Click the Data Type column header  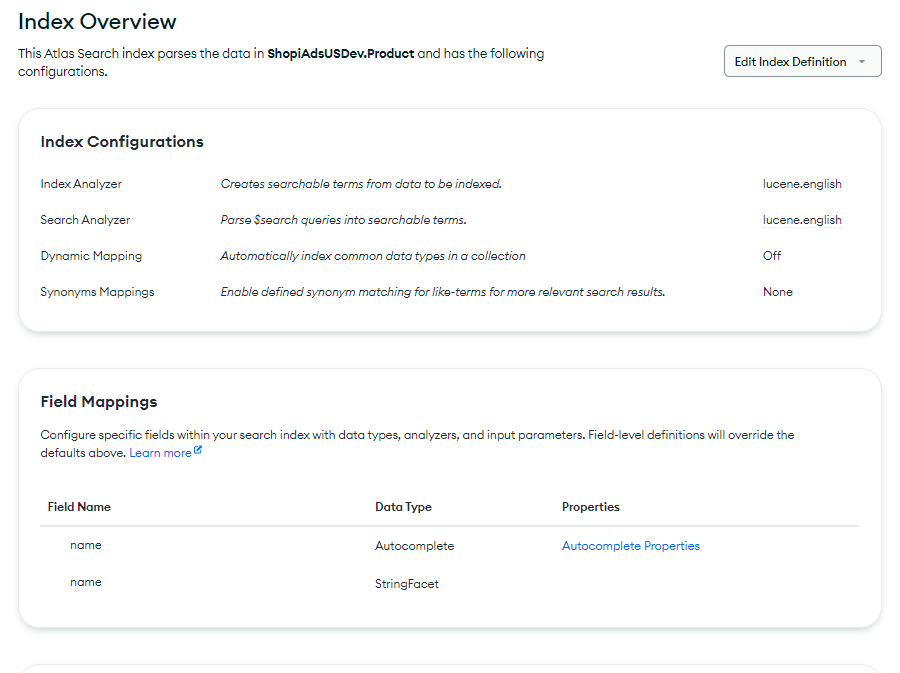tap(403, 507)
